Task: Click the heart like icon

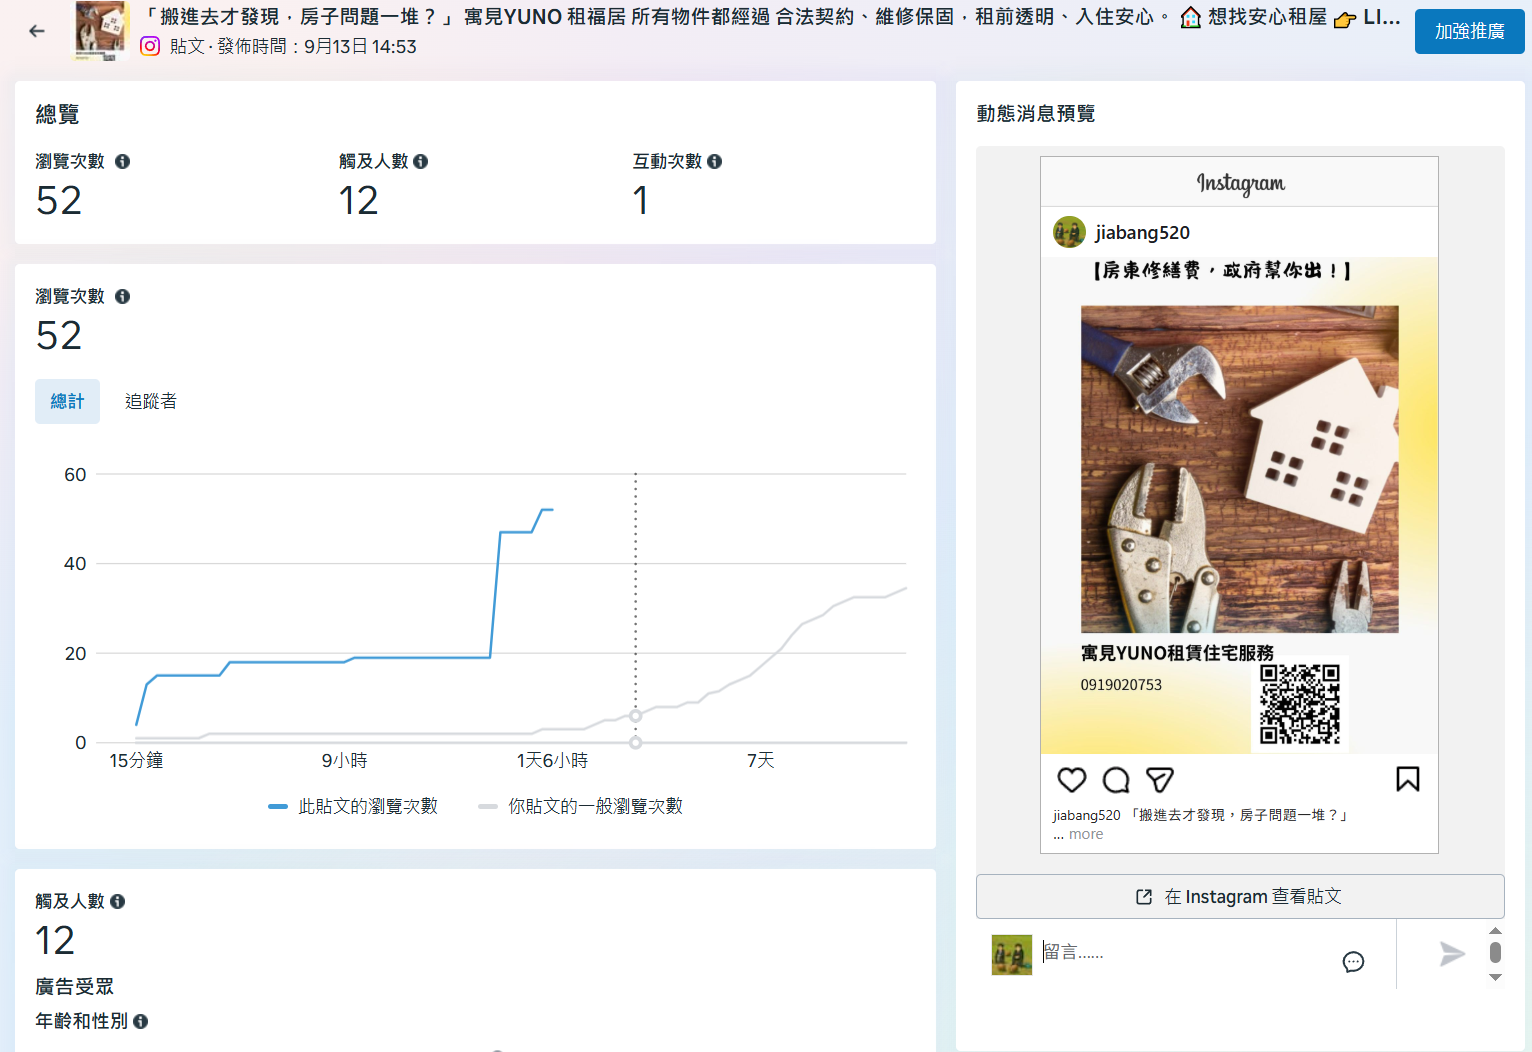Action: coord(1071,780)
